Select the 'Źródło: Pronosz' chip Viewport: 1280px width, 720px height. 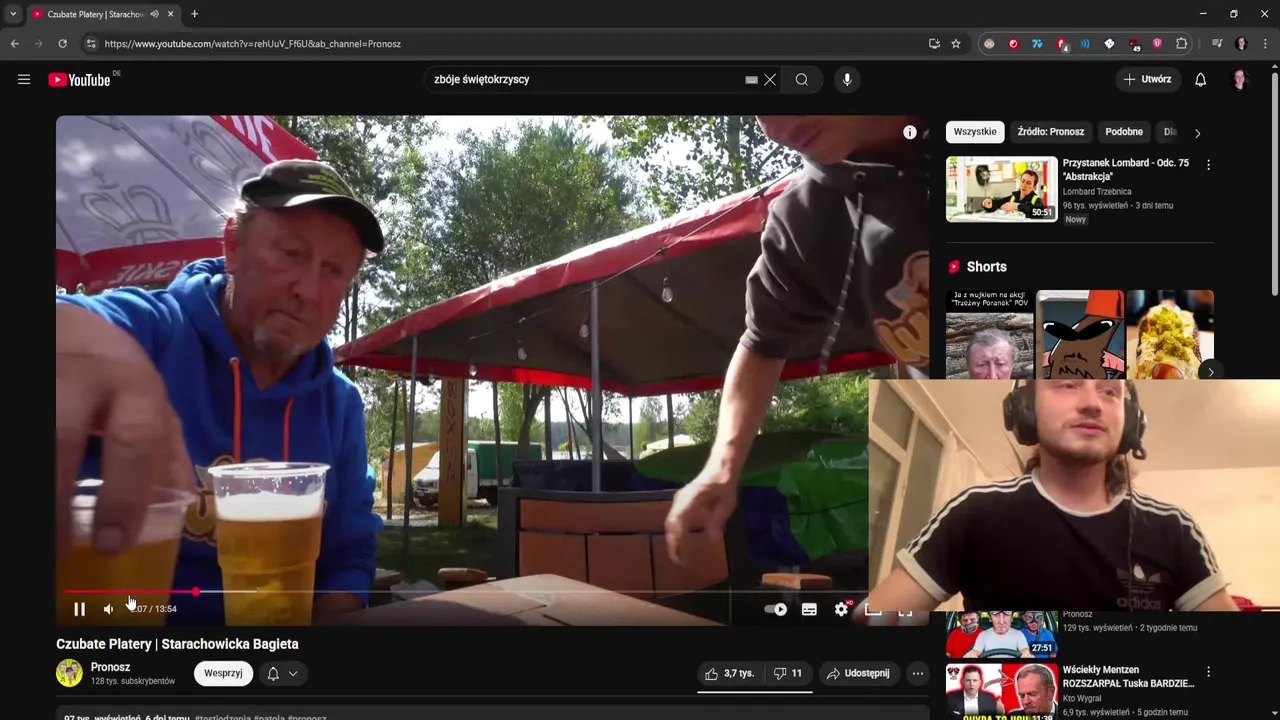point(1050,132)
